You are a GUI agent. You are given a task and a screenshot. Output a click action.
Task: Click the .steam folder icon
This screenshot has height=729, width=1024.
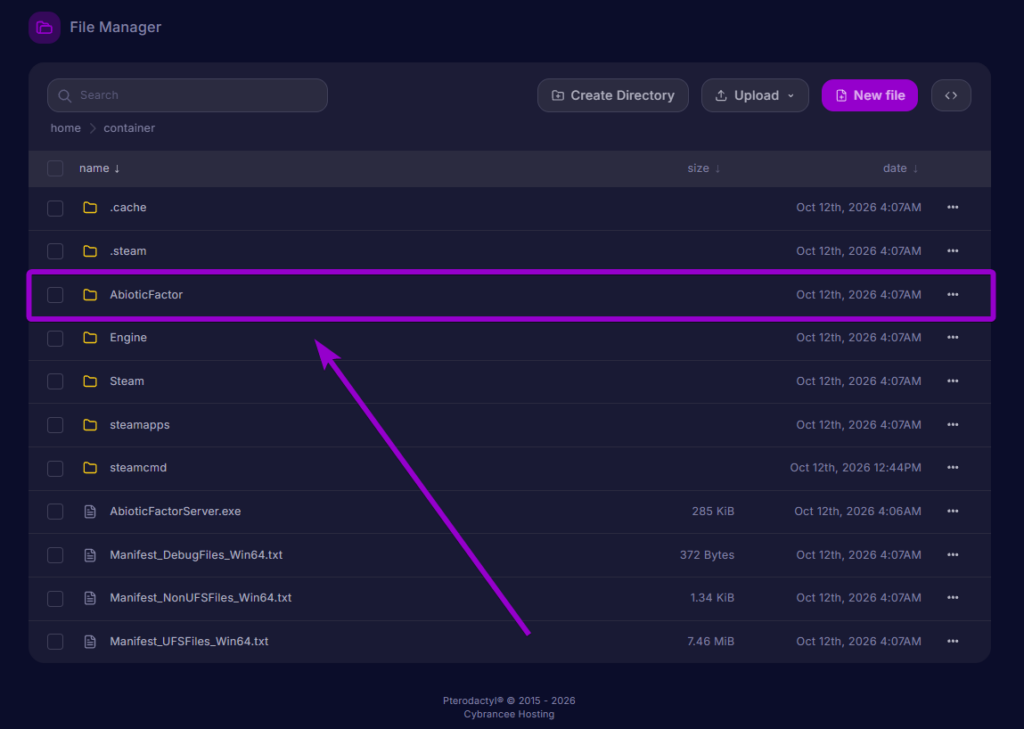[x=90, y=251]
